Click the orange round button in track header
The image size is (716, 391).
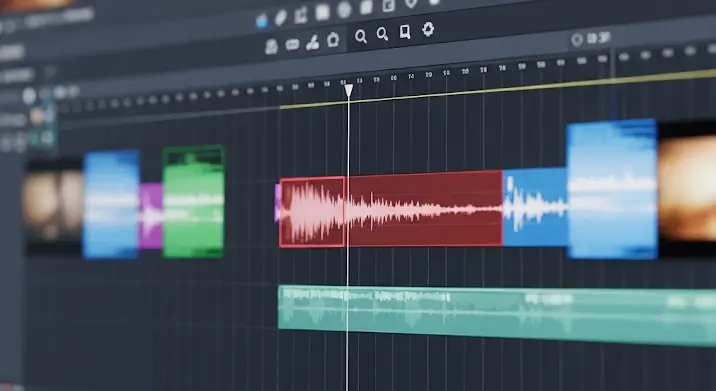37,116
